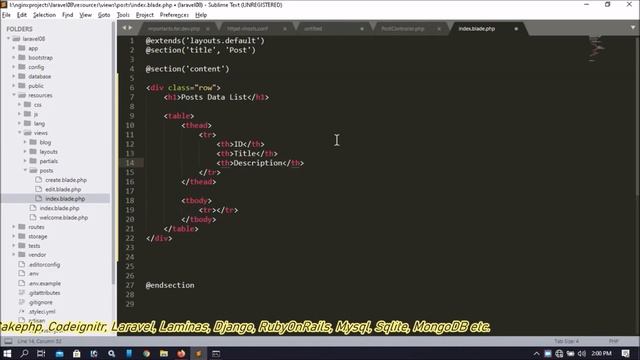
Task: Open the Edit menu
Action: coord(22,15)
